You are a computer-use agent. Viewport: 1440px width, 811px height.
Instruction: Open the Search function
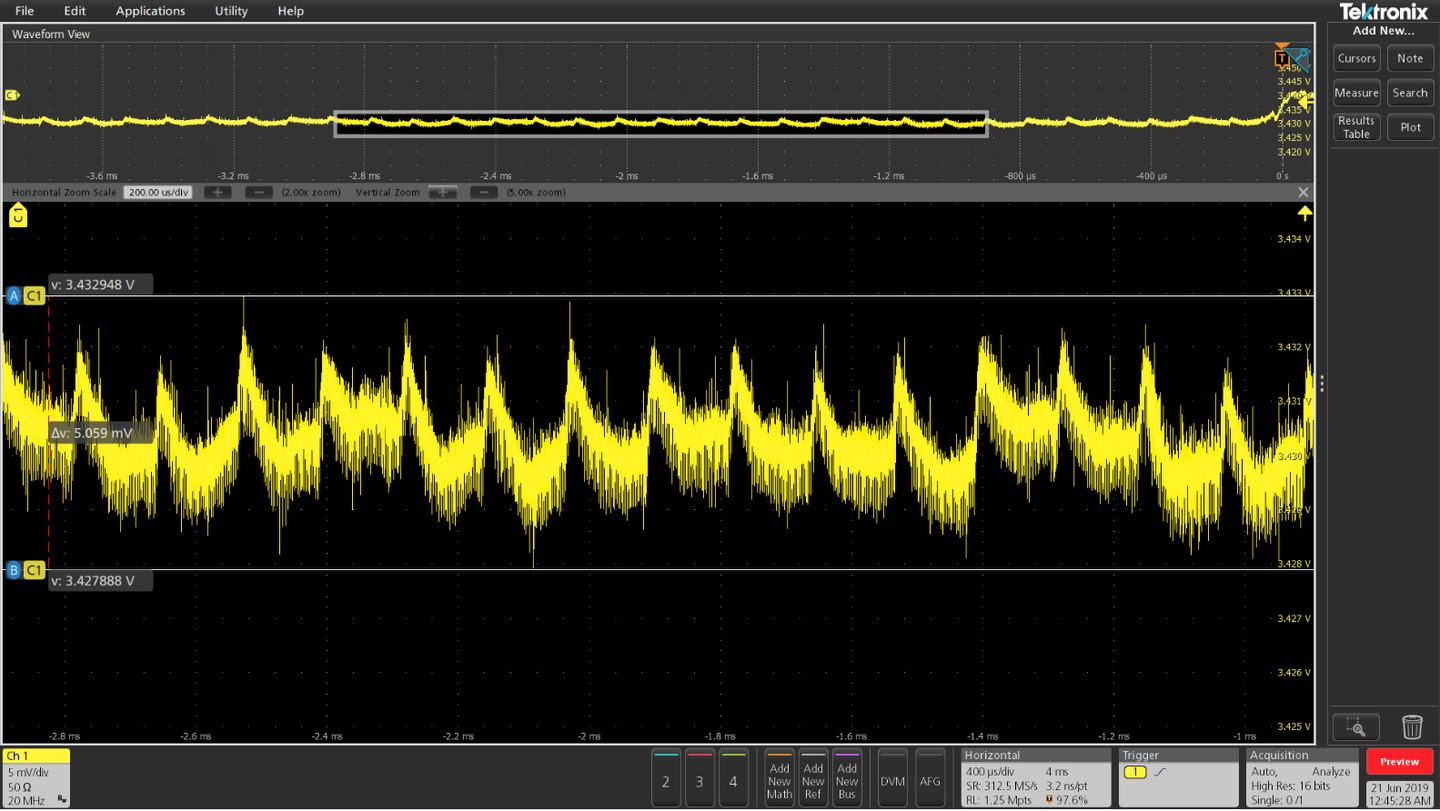coord(1410,93)
